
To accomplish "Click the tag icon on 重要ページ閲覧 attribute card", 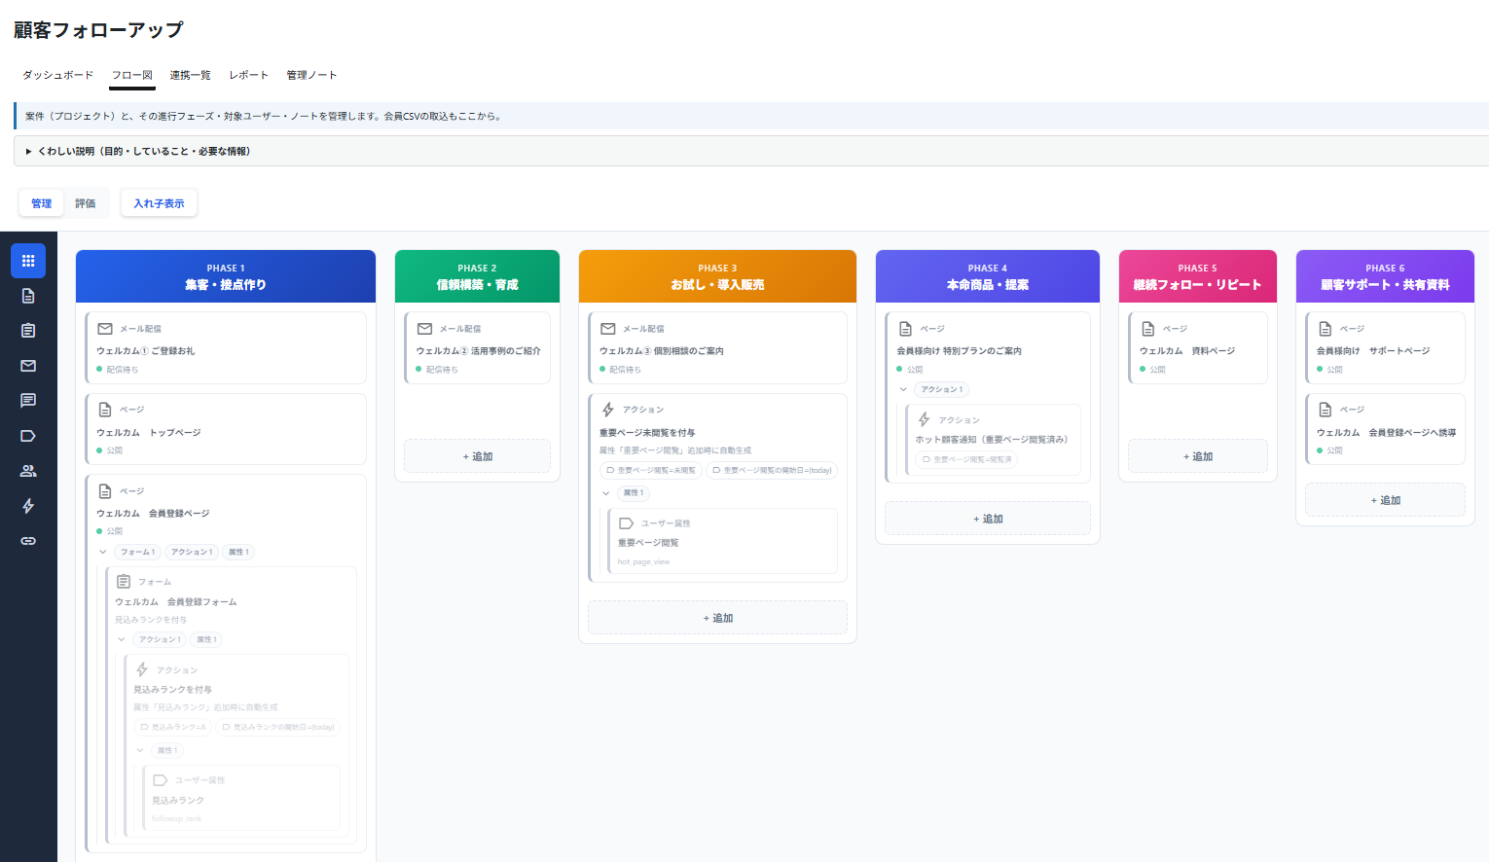I will [x=627, y=523].
